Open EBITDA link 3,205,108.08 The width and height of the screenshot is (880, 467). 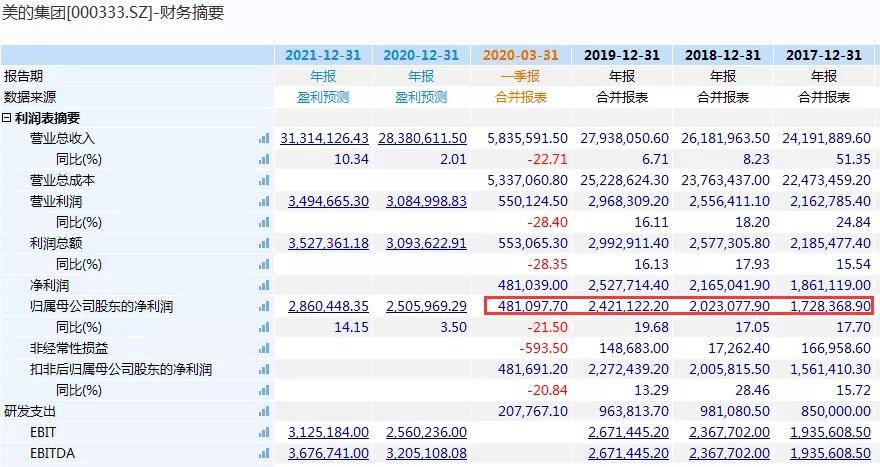[426, 454]
